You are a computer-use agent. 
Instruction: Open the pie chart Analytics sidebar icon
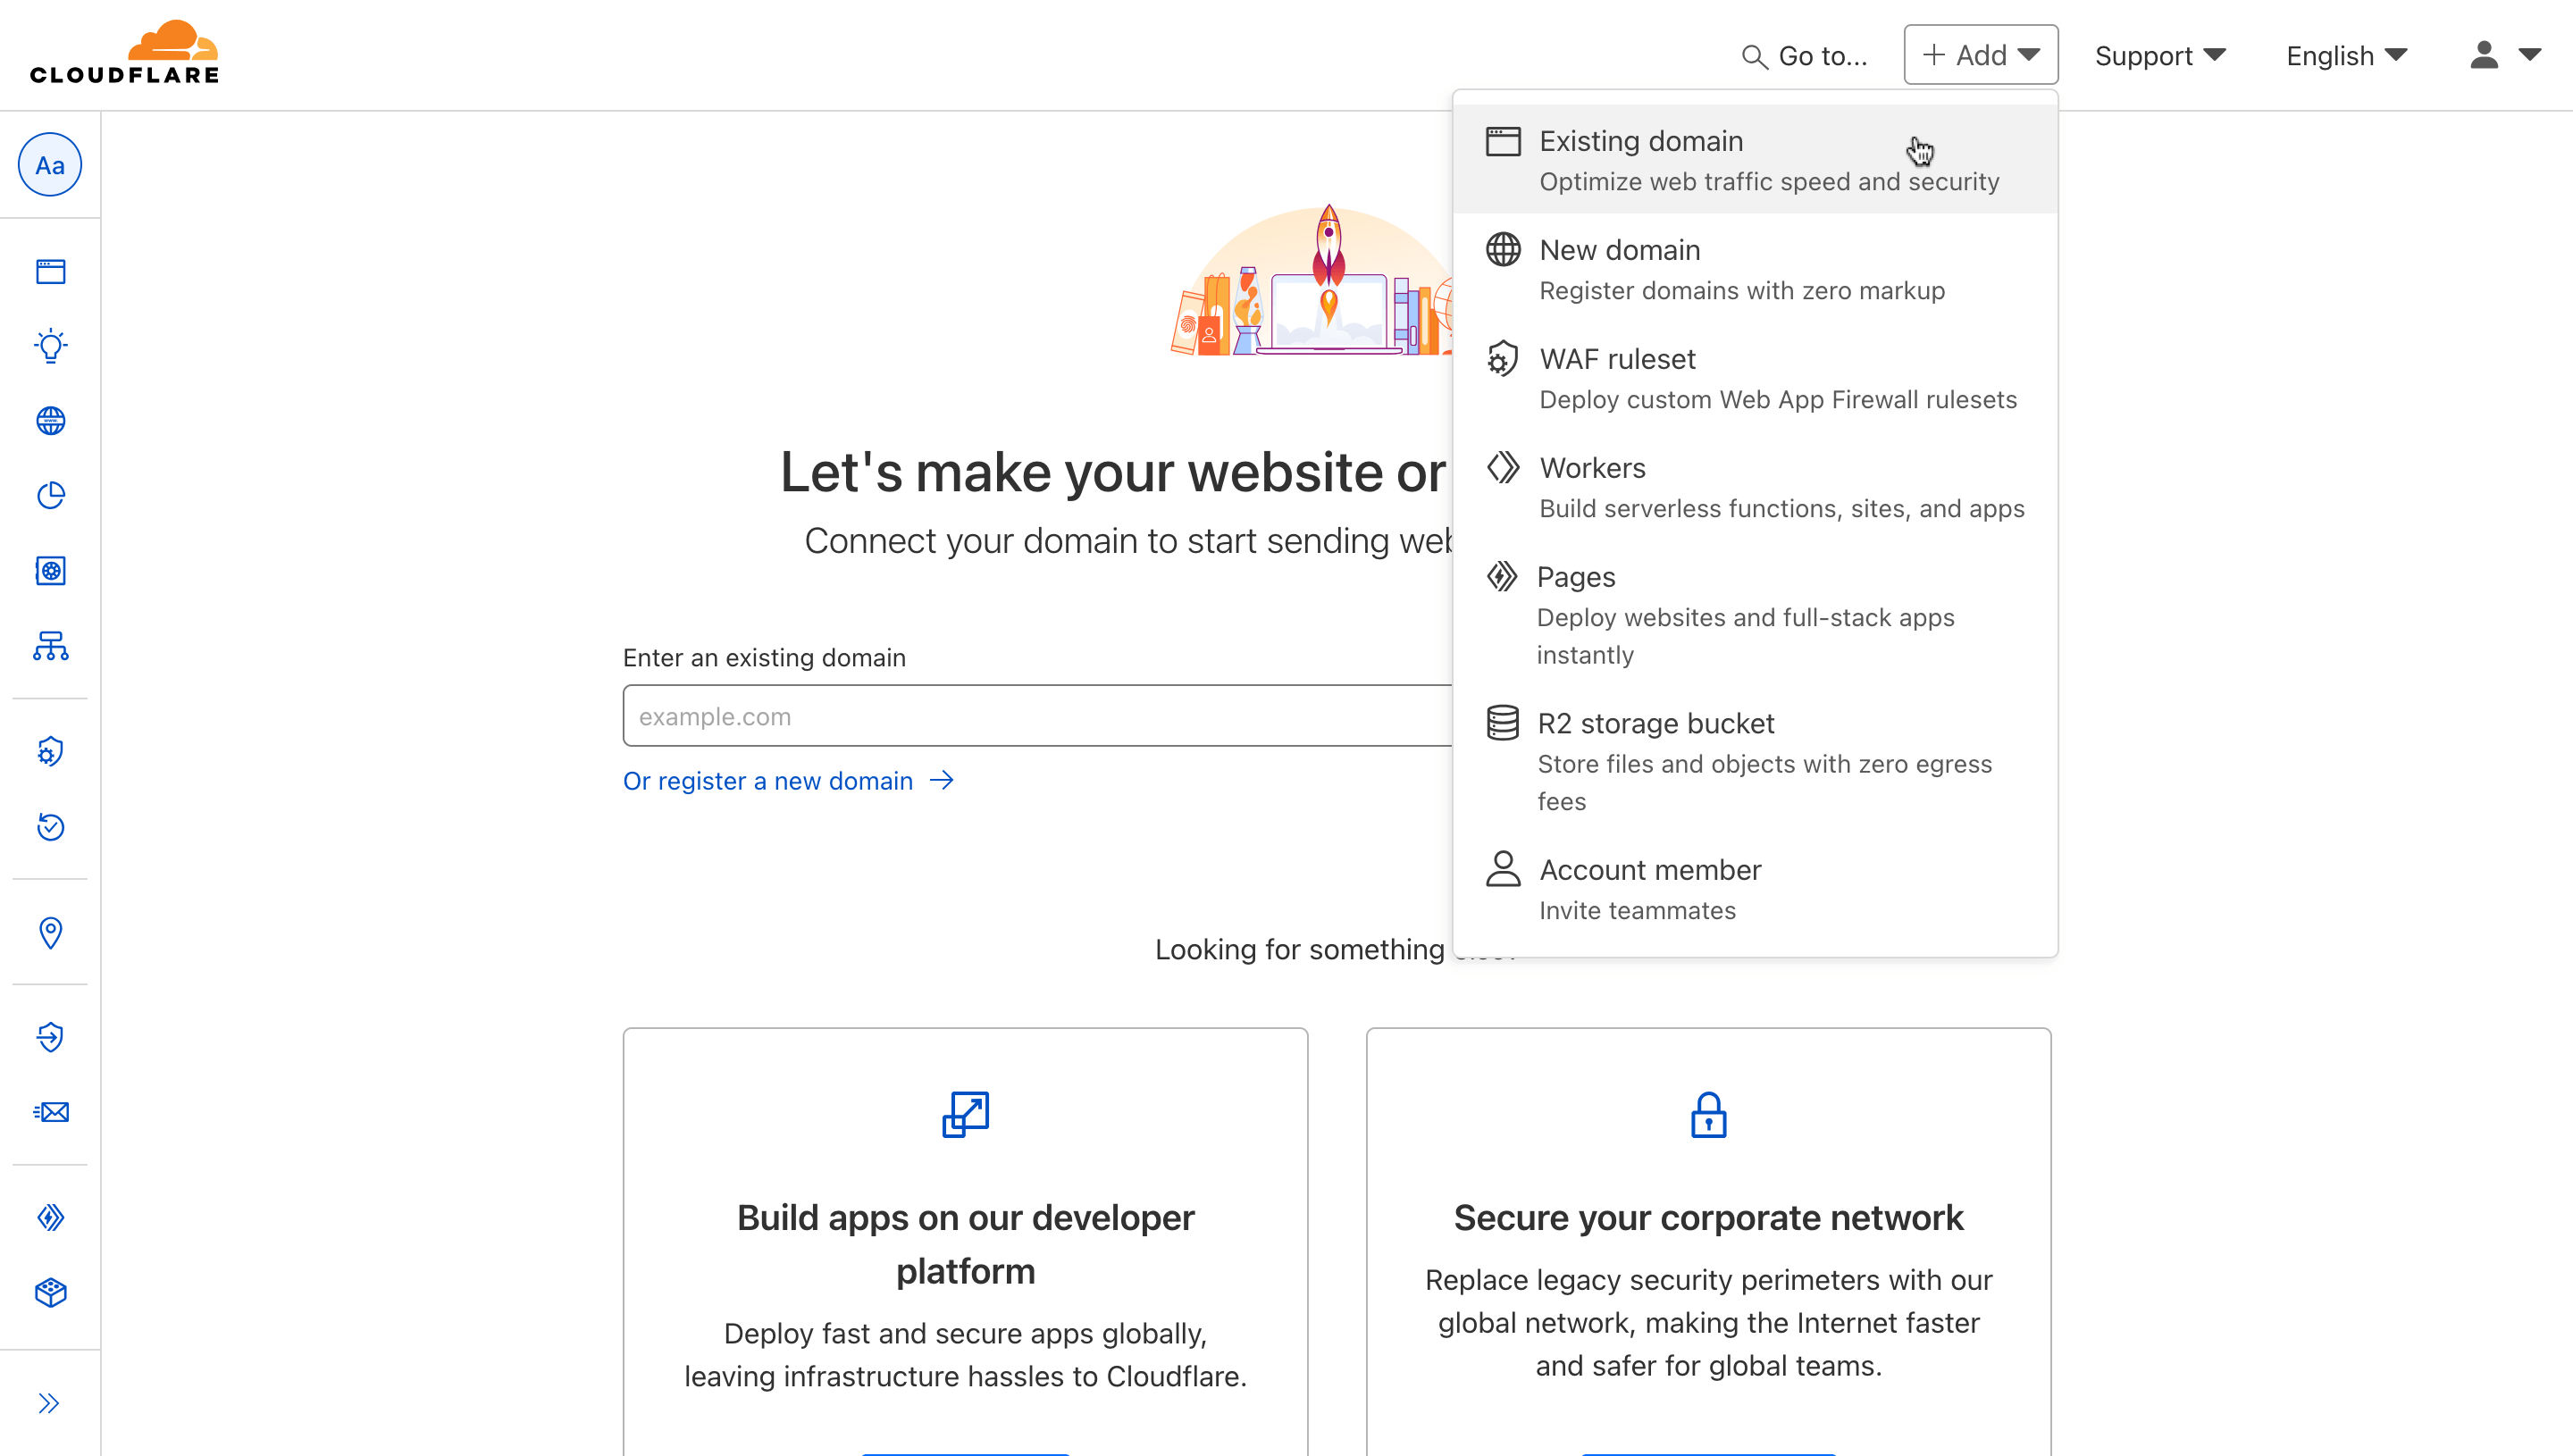(x=50, y=495)
